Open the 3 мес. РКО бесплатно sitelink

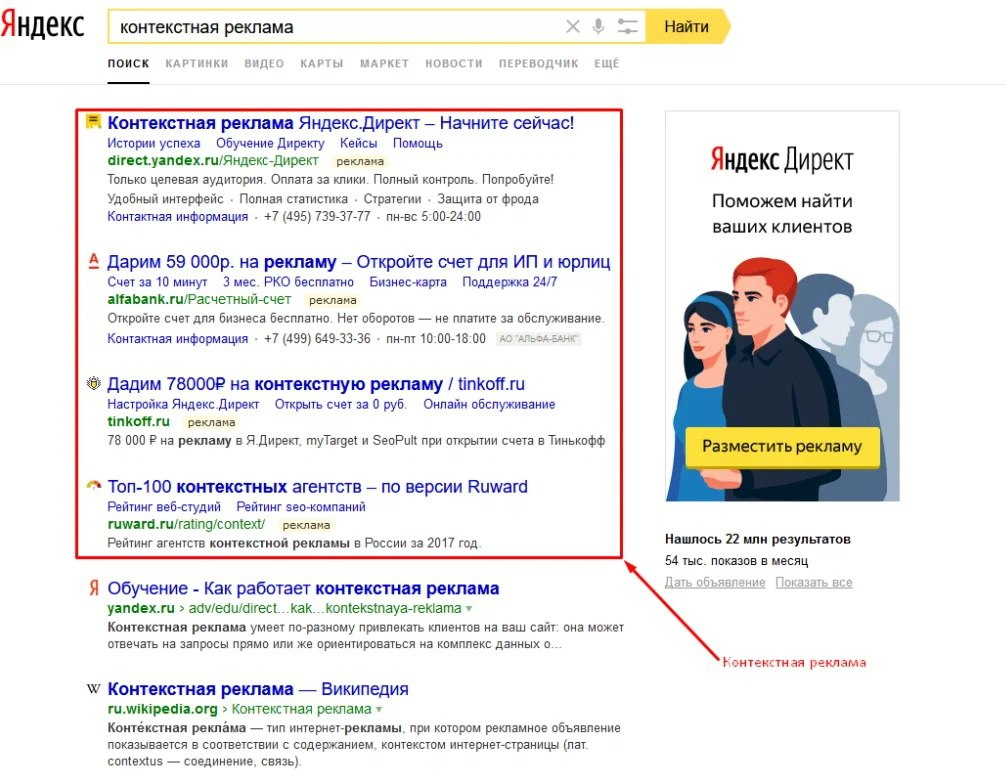pos(288,282)
